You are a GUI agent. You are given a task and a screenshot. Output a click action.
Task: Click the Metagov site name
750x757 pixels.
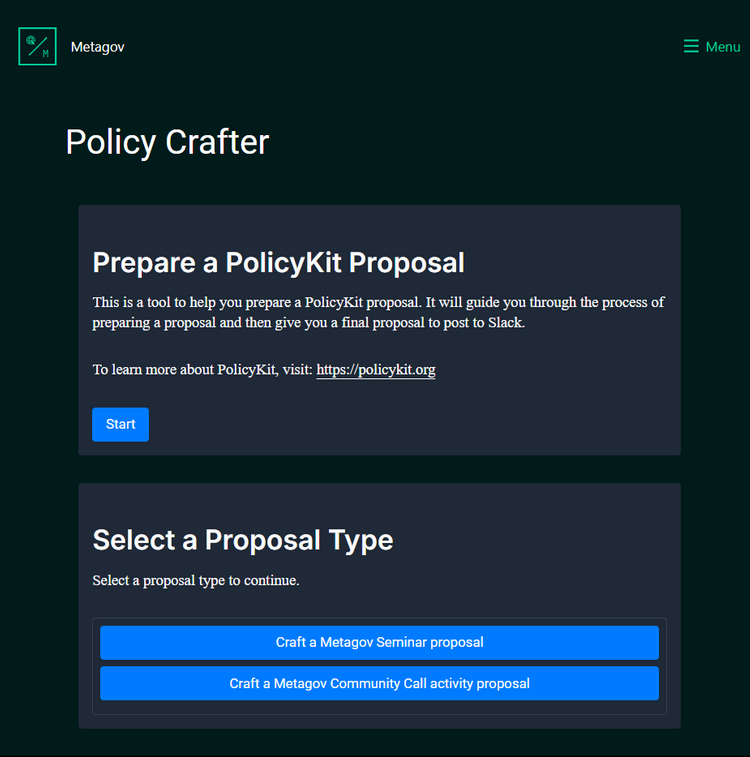(x=97, y=47)
